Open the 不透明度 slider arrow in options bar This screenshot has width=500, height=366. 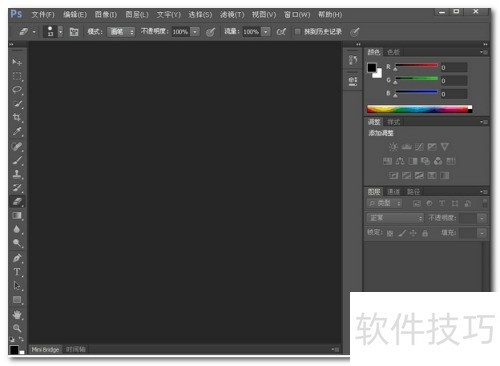195,32
